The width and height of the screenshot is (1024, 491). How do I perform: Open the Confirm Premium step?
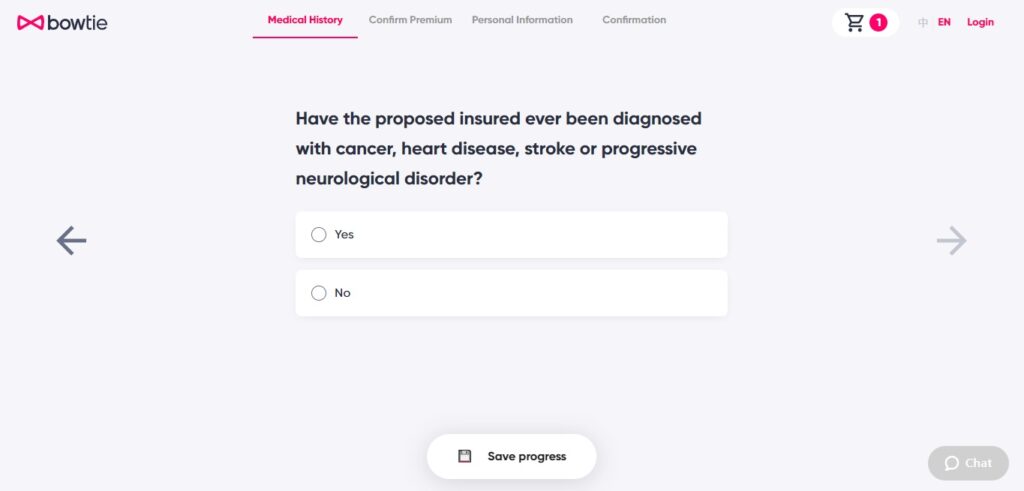click(410, 20)
